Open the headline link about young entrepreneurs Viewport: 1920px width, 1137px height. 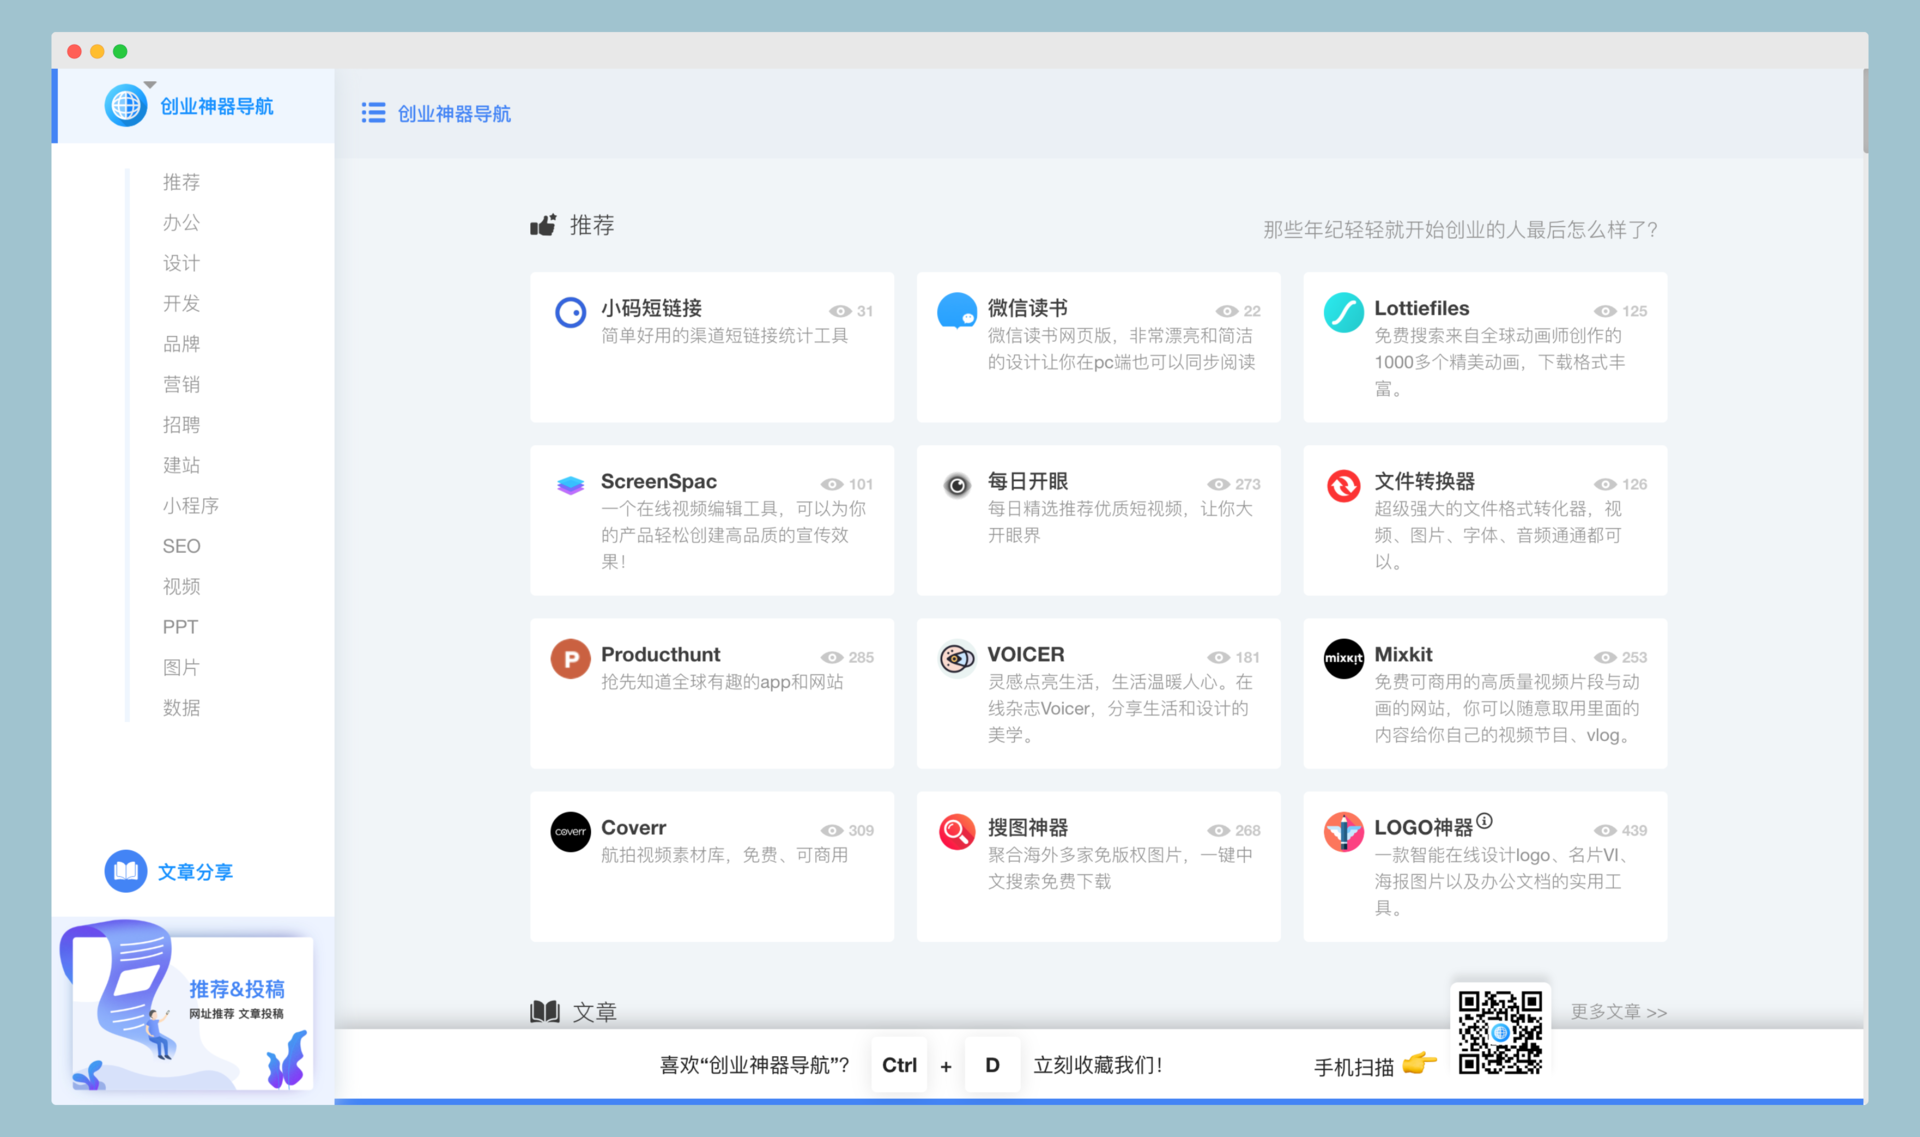coord(1459,230)
